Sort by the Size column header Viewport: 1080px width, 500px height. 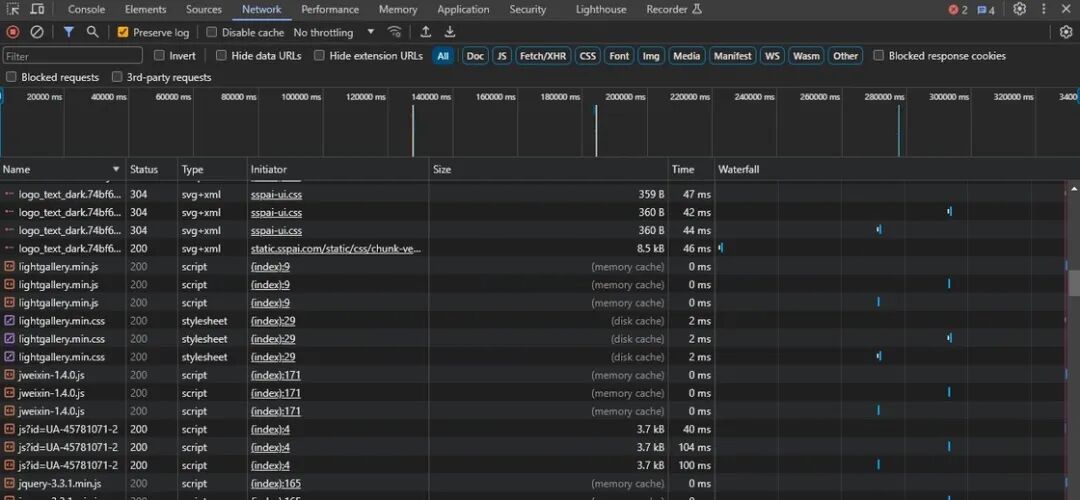tap(548, 169)
